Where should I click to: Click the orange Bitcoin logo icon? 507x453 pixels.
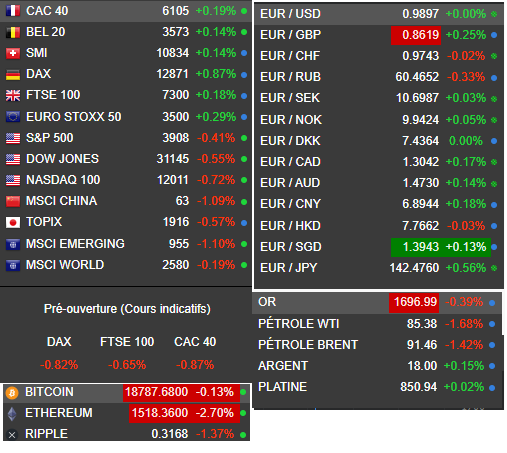click(x=12, y=392)
